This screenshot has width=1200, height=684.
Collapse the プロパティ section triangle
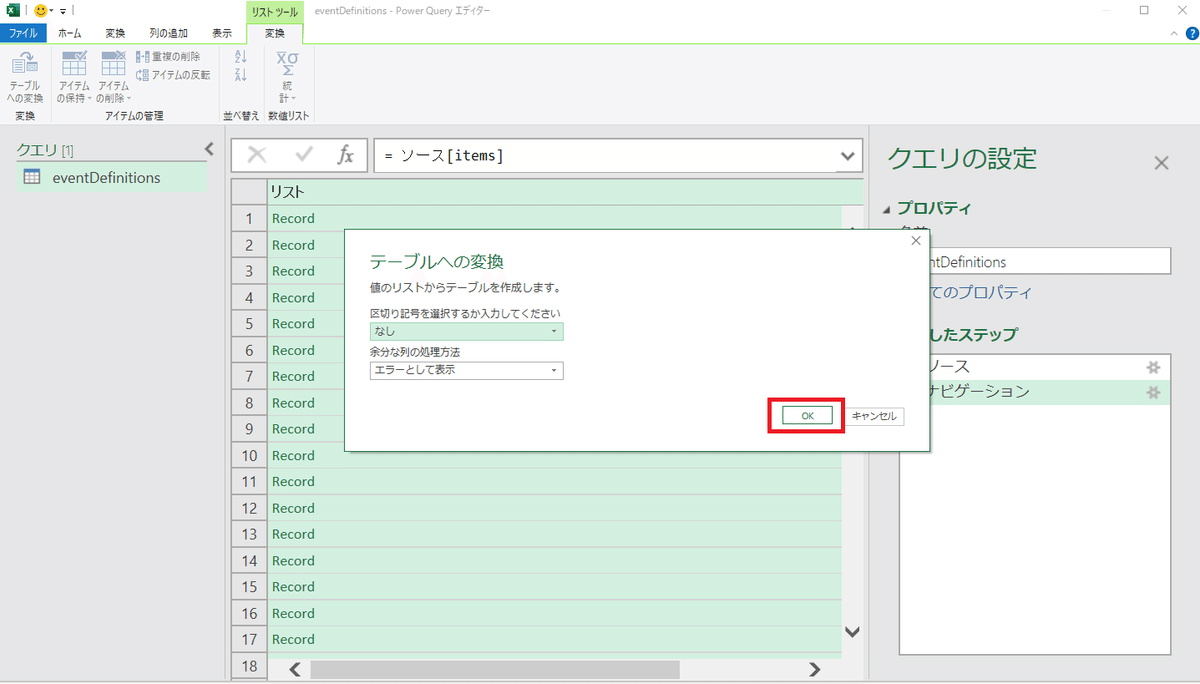point(887,209)
